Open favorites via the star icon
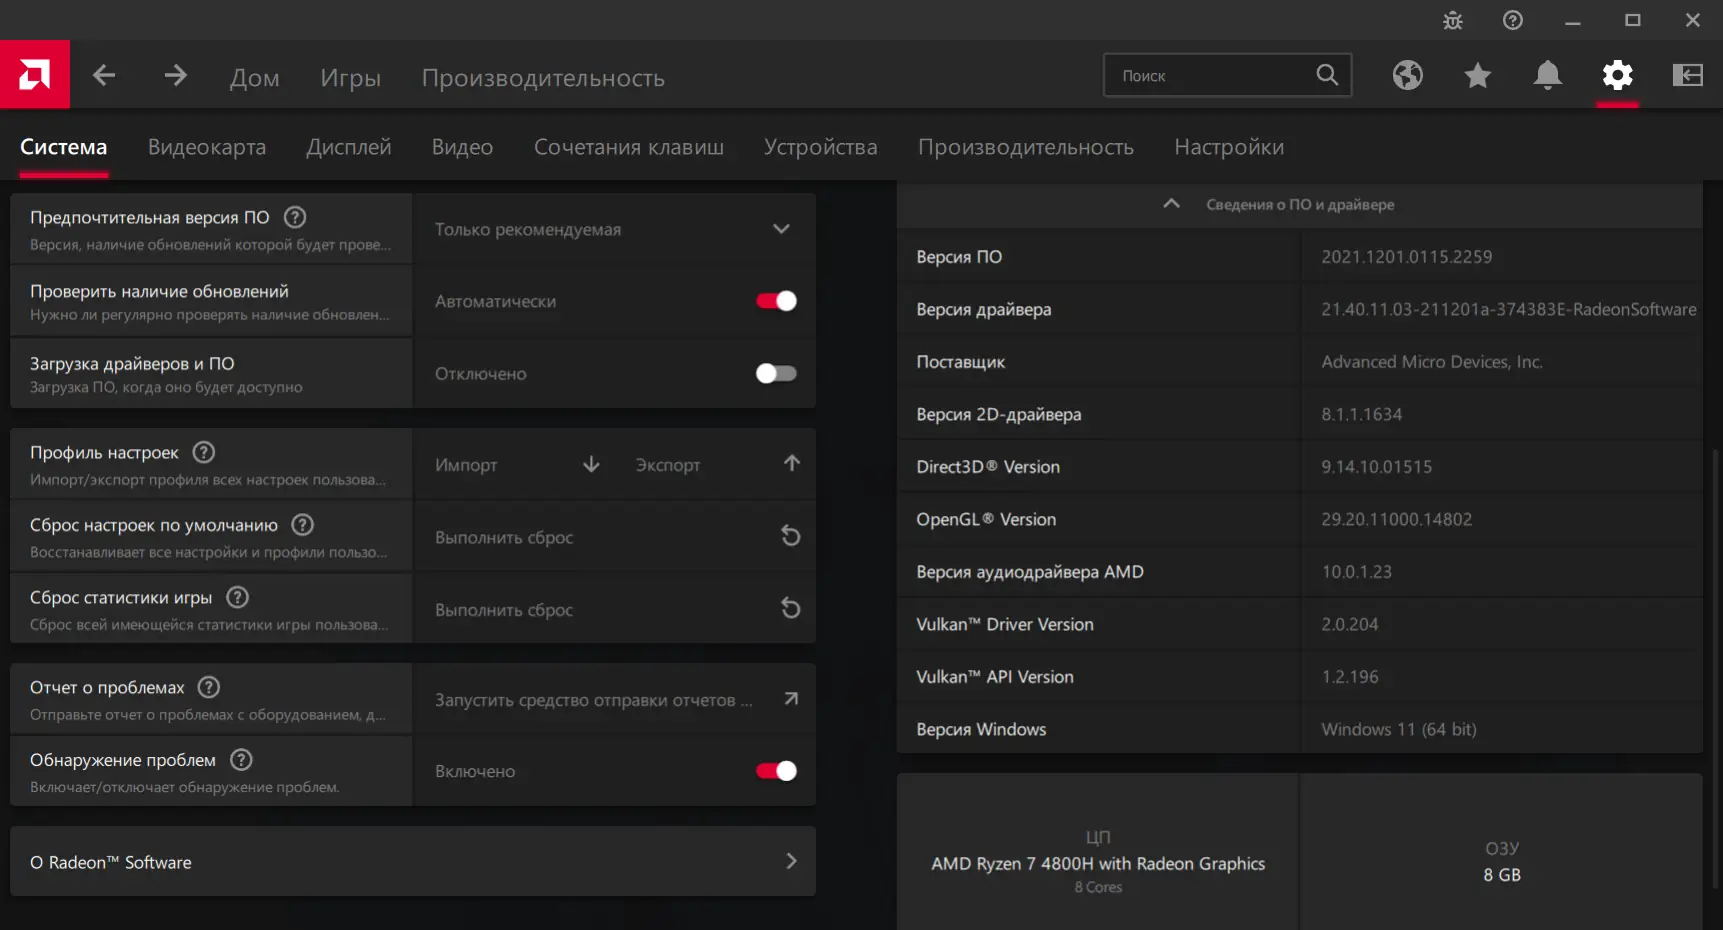1723x930 pixels. [x=1477, y=75]
